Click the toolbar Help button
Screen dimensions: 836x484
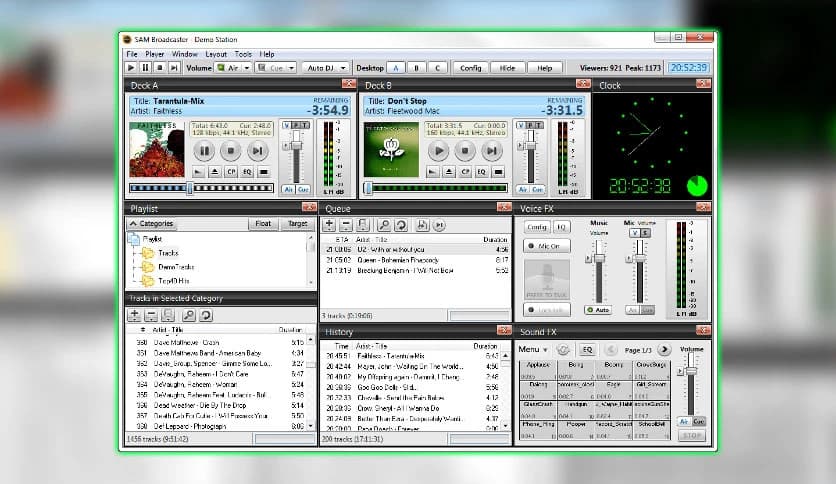click(x=544, y=68)
